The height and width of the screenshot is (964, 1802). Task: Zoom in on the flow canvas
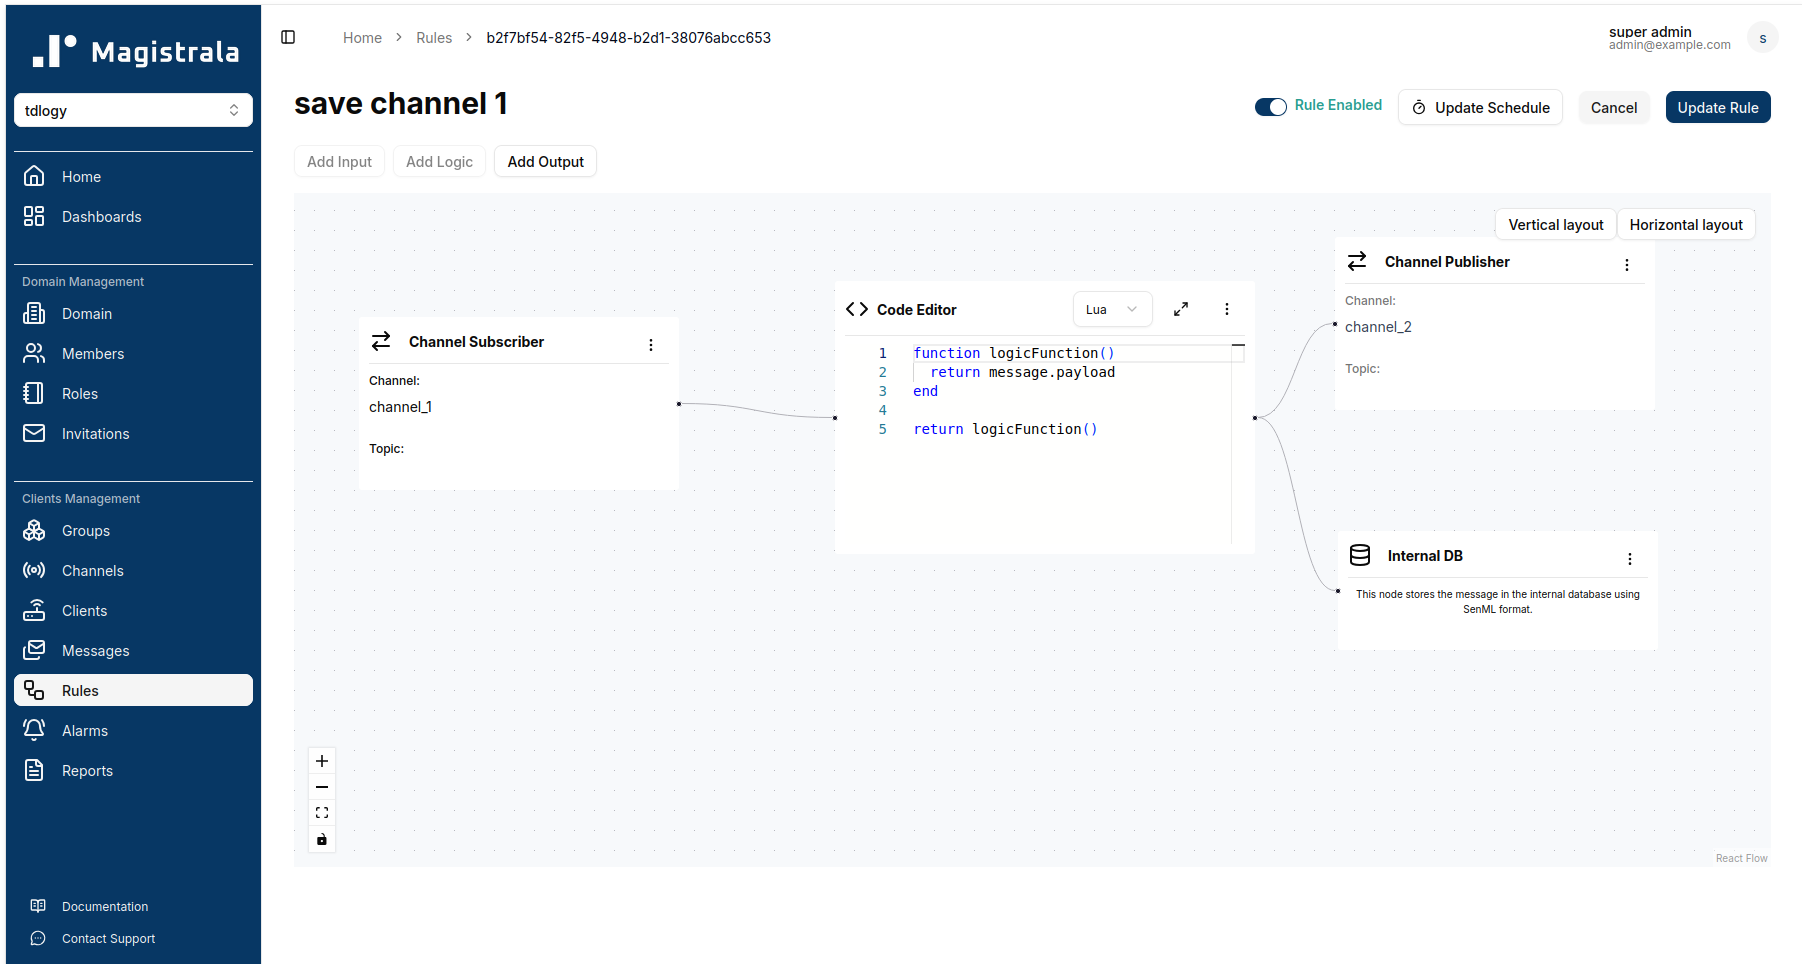[x=322, y=761]
